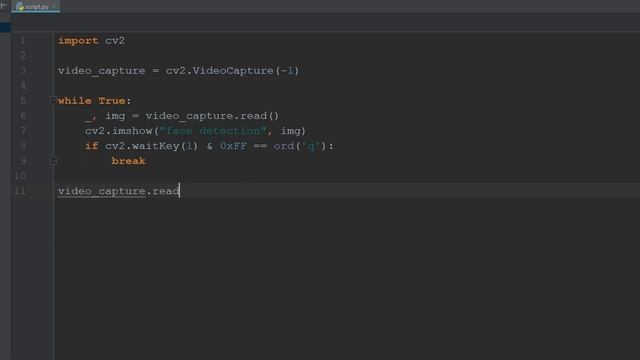This screenshot has height=360, width=640.
Task: Click the 'q' string literal
Action: pyautogui.click(x=311, y=146)
